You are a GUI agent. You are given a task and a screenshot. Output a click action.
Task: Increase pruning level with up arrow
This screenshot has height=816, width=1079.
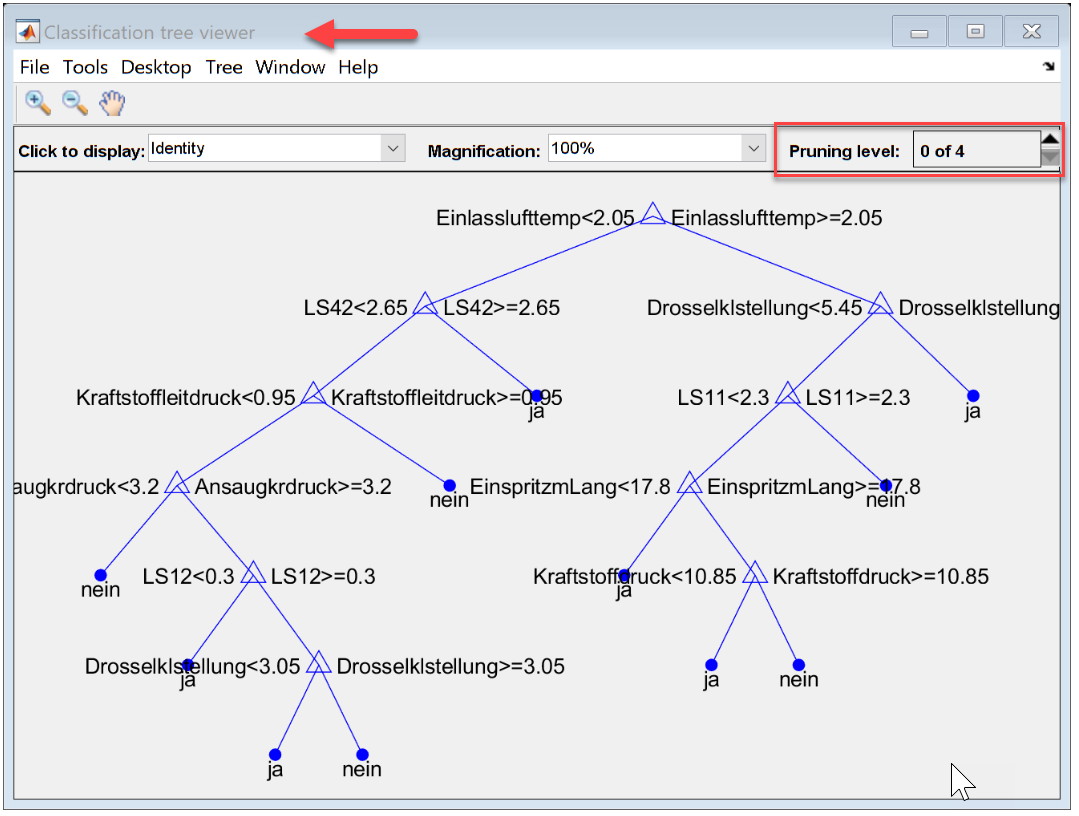[1050, 140]
